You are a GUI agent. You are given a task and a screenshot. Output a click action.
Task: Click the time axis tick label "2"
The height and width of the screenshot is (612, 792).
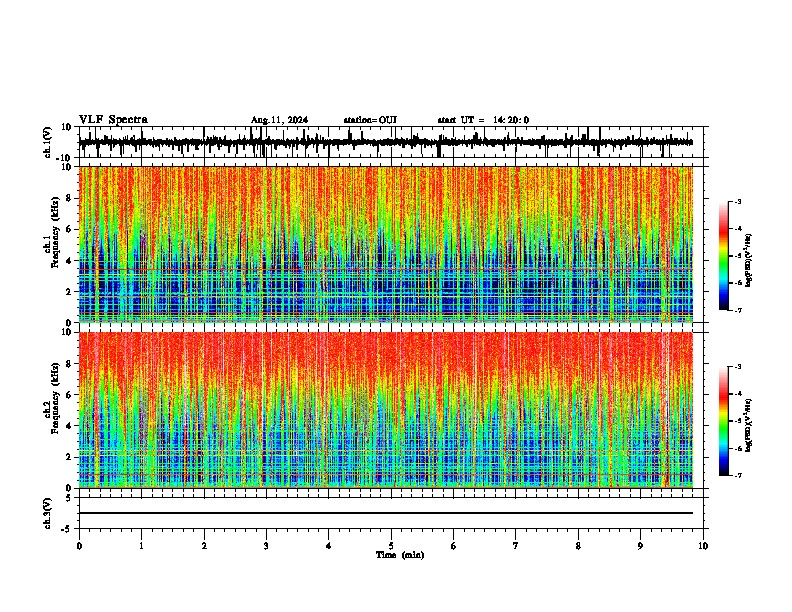pos(204,546)
